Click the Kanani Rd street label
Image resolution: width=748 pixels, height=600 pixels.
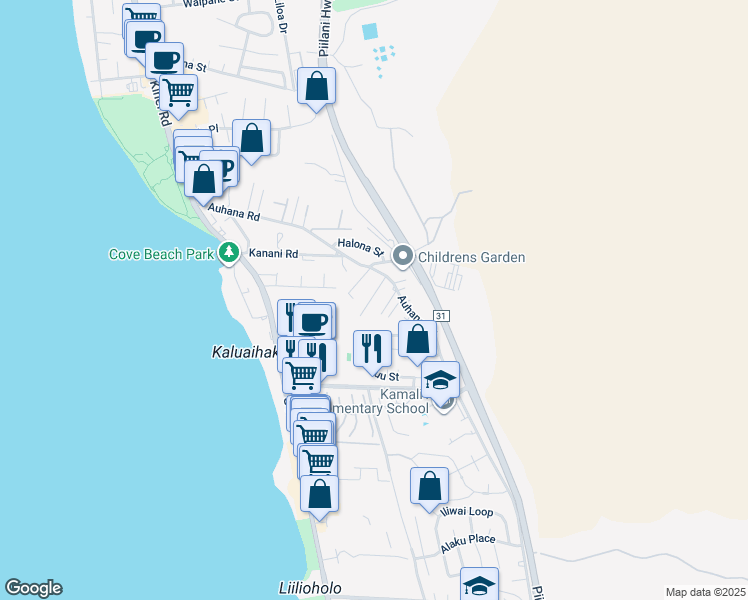[x=273, y=253]
